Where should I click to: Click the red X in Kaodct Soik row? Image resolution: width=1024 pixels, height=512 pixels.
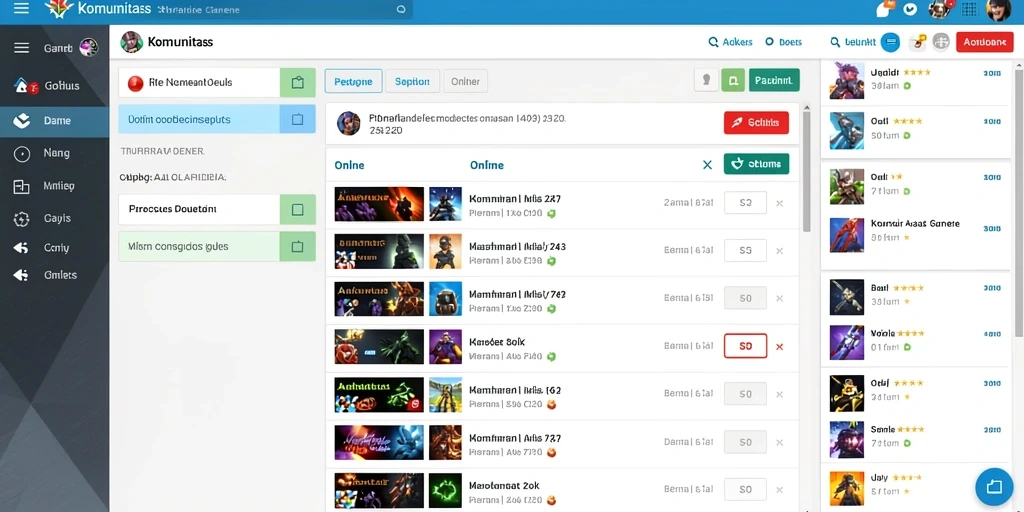pos(779,347)
